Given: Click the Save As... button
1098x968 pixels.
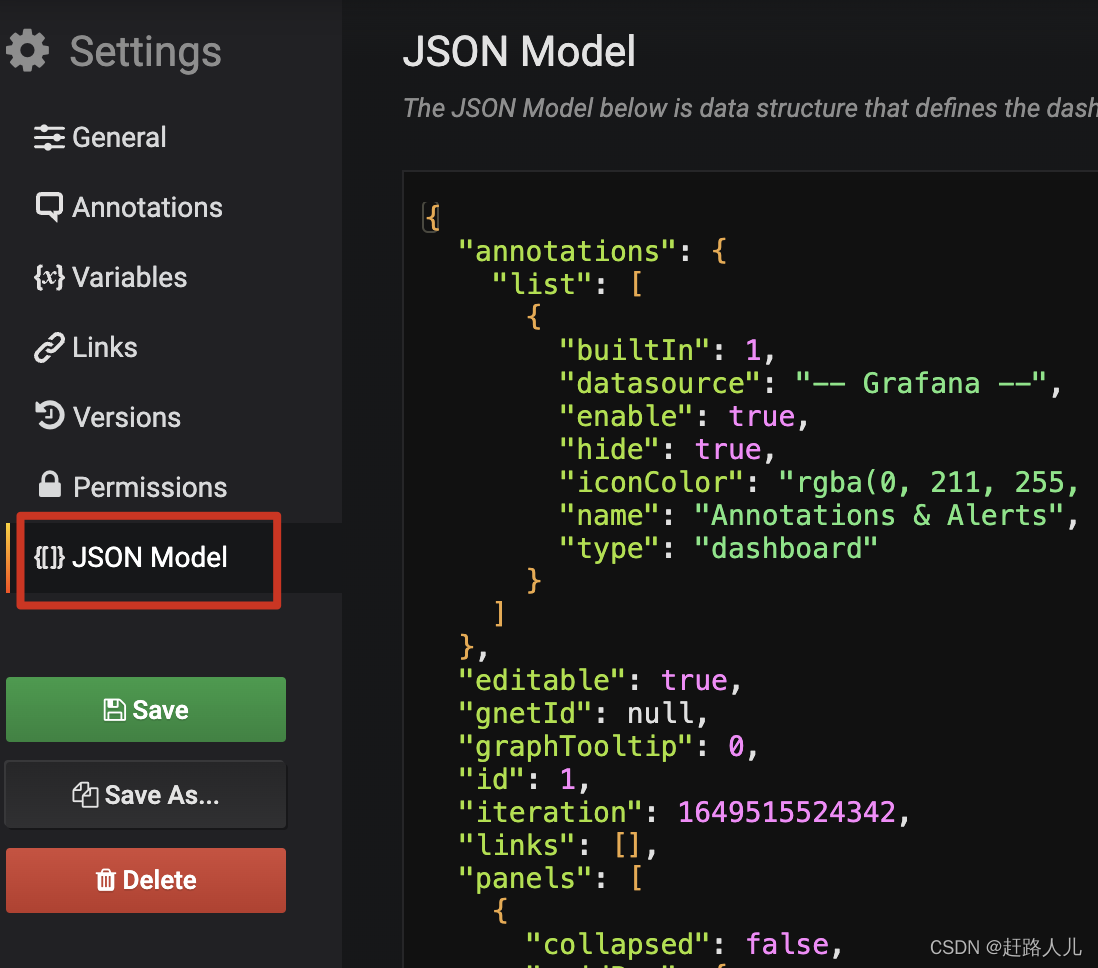Looking at the screenshot, I should point(146,795).
